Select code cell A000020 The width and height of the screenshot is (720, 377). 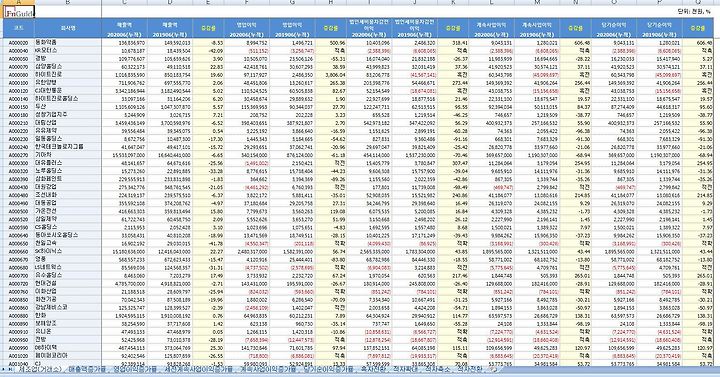(x=18, y=42)
